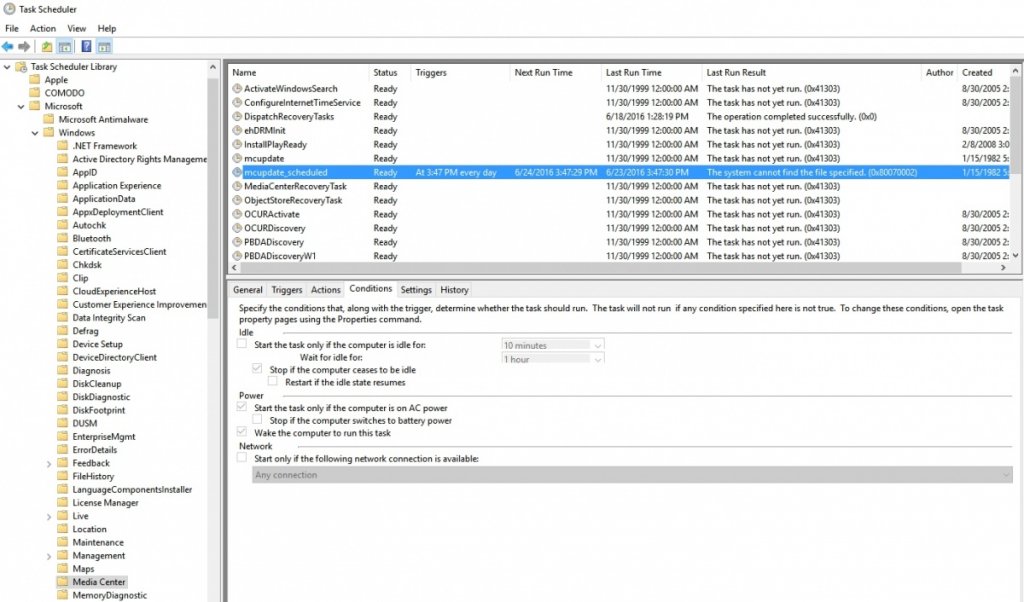
Task: Click the folder icon beside Media Center
Action: (63, 582)
